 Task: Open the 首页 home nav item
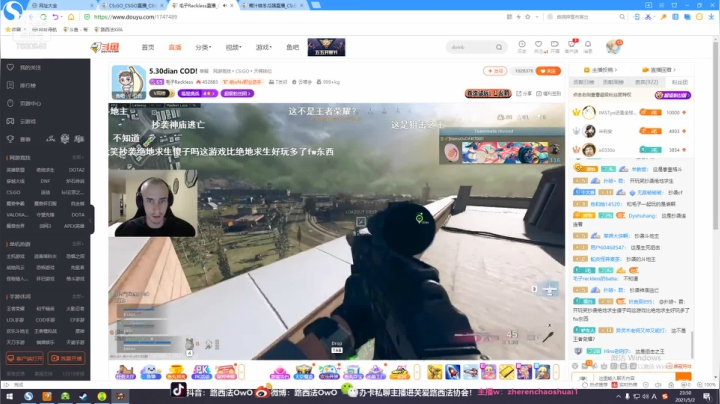148,47
